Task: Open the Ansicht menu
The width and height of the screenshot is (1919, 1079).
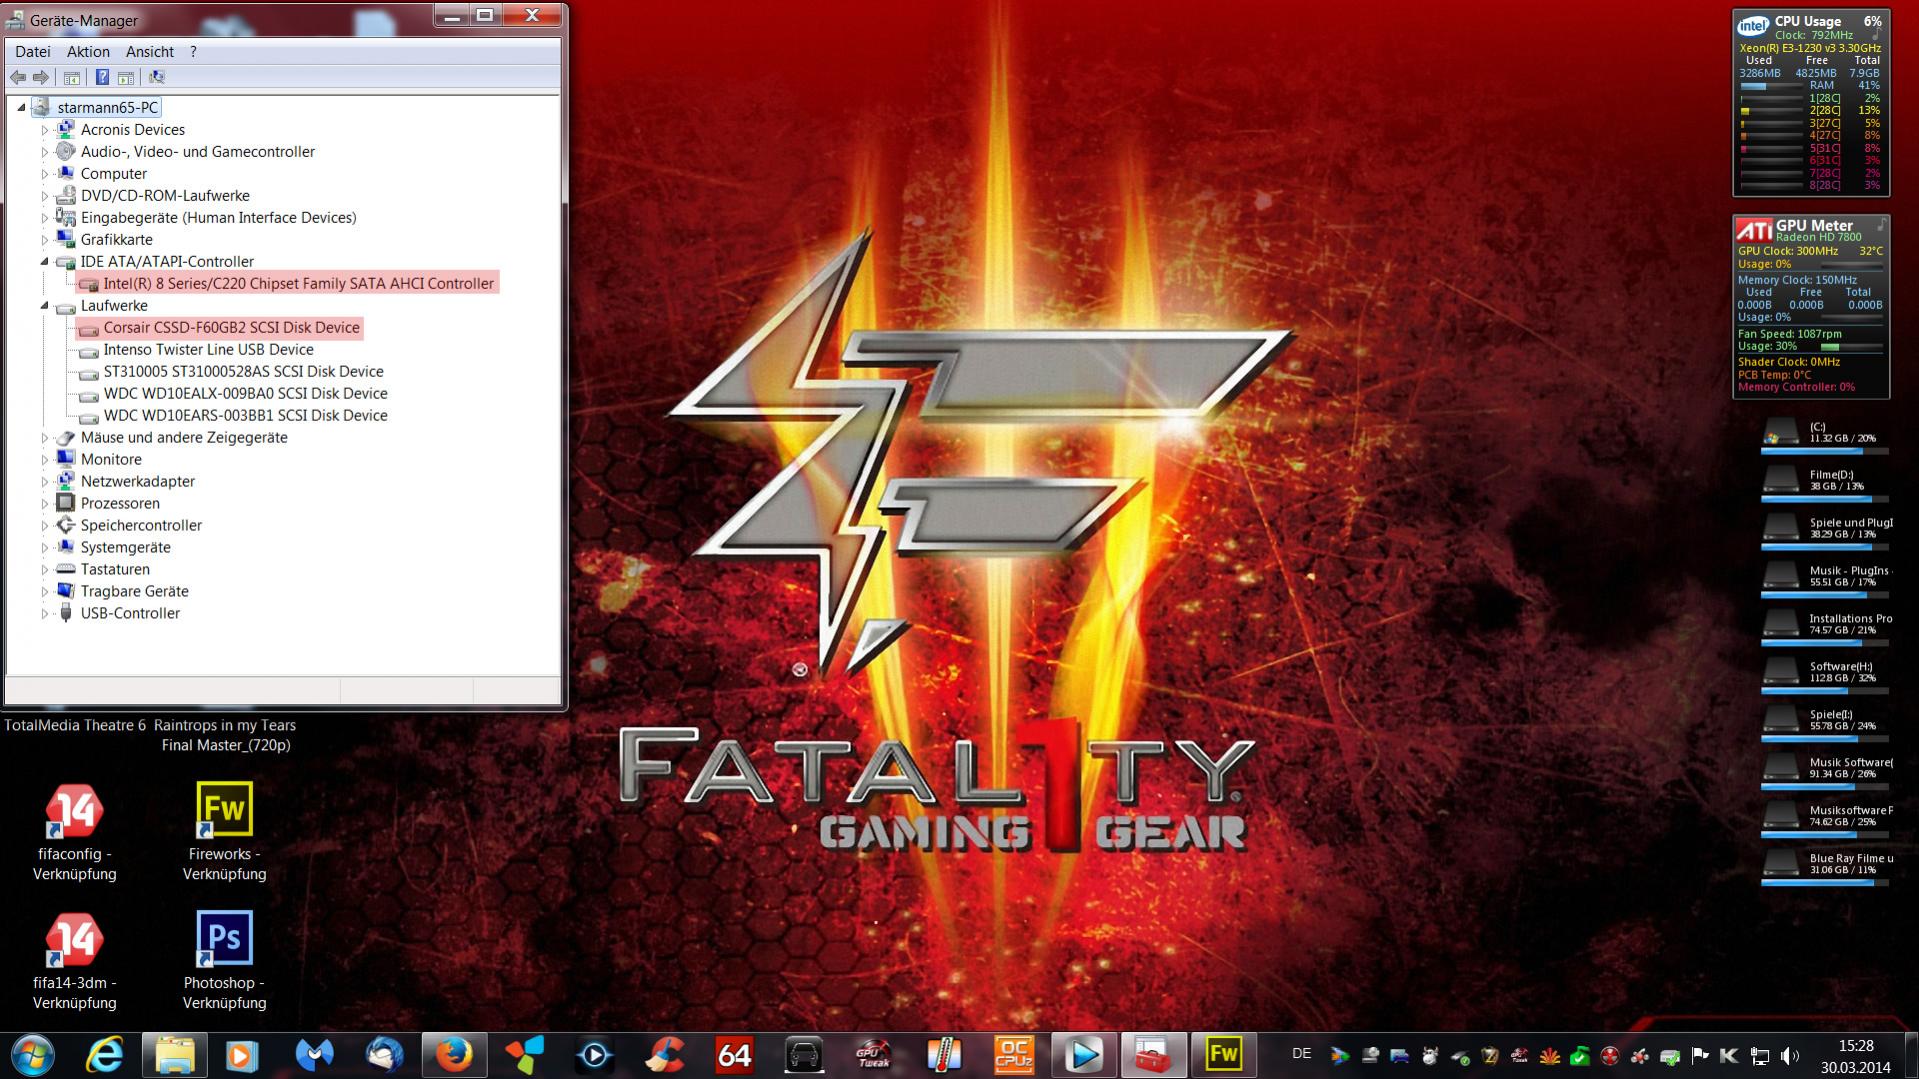Action: click(x=150, y=52)
